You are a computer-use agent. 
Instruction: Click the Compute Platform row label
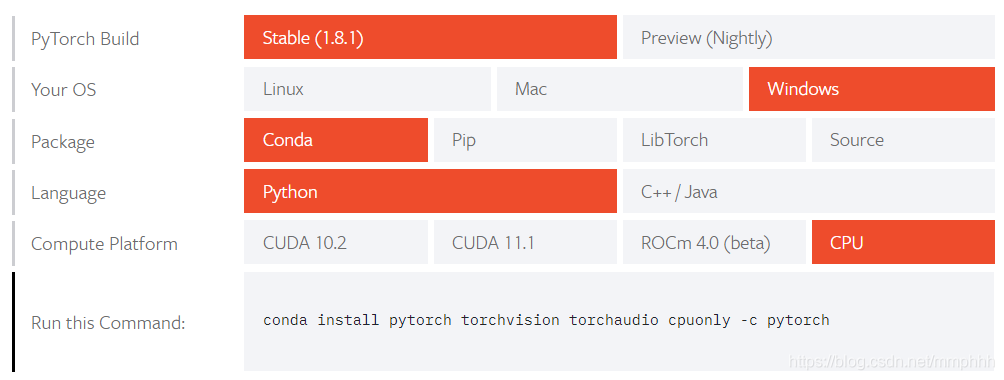(104, 244)
